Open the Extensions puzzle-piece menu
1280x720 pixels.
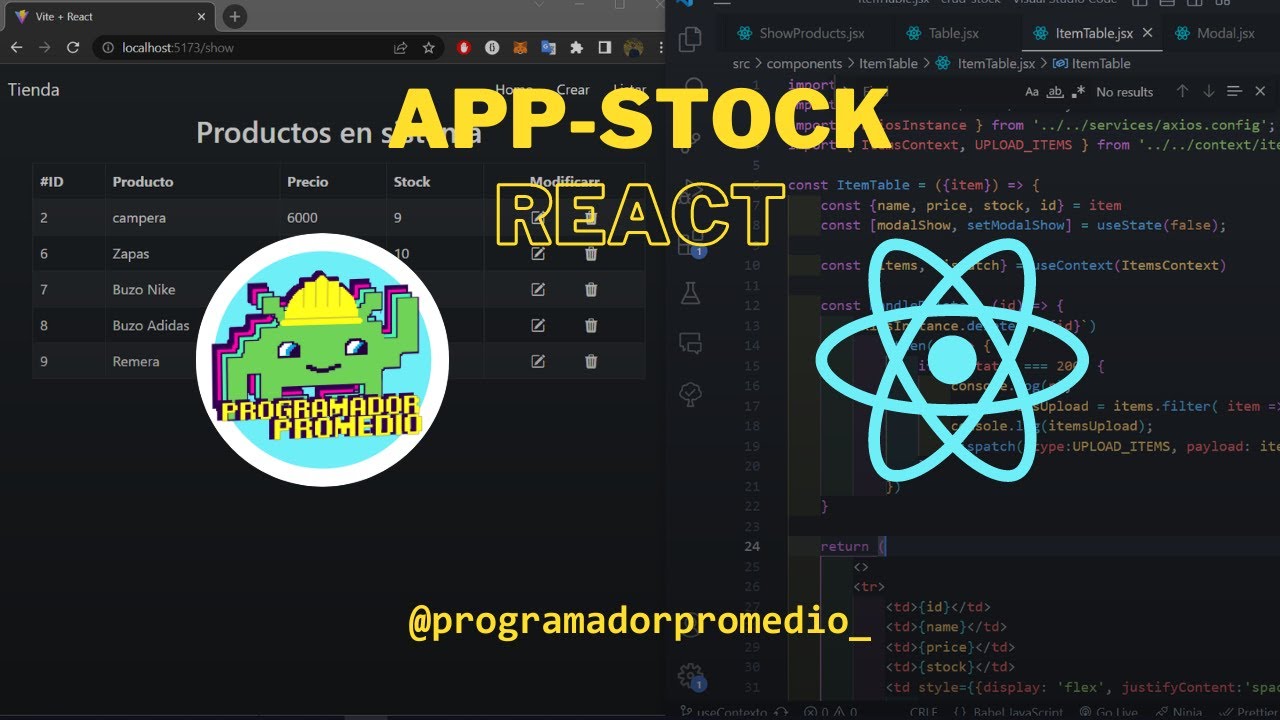(x=576, y=47)
